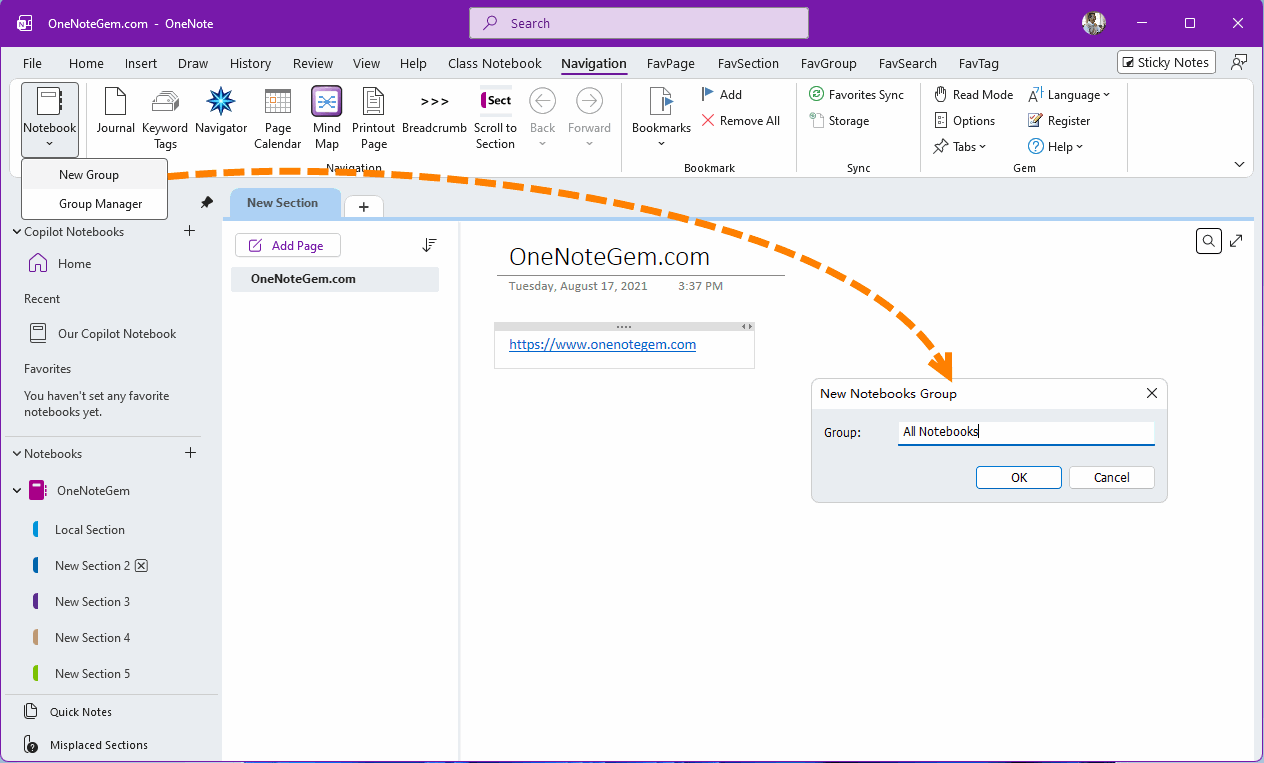Add a new section tab
1264x763 pixels.
tap(364, 206)
